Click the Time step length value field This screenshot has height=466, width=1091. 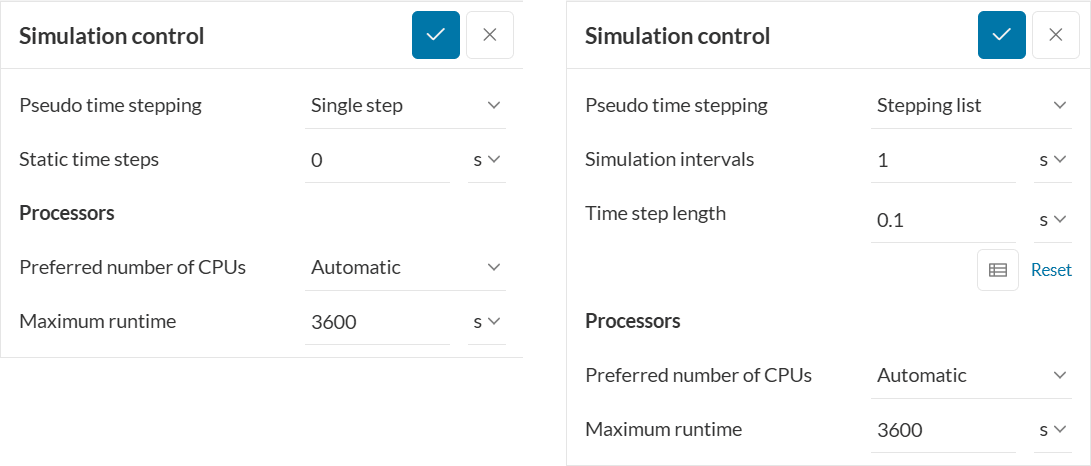click(x=943, y=220)
